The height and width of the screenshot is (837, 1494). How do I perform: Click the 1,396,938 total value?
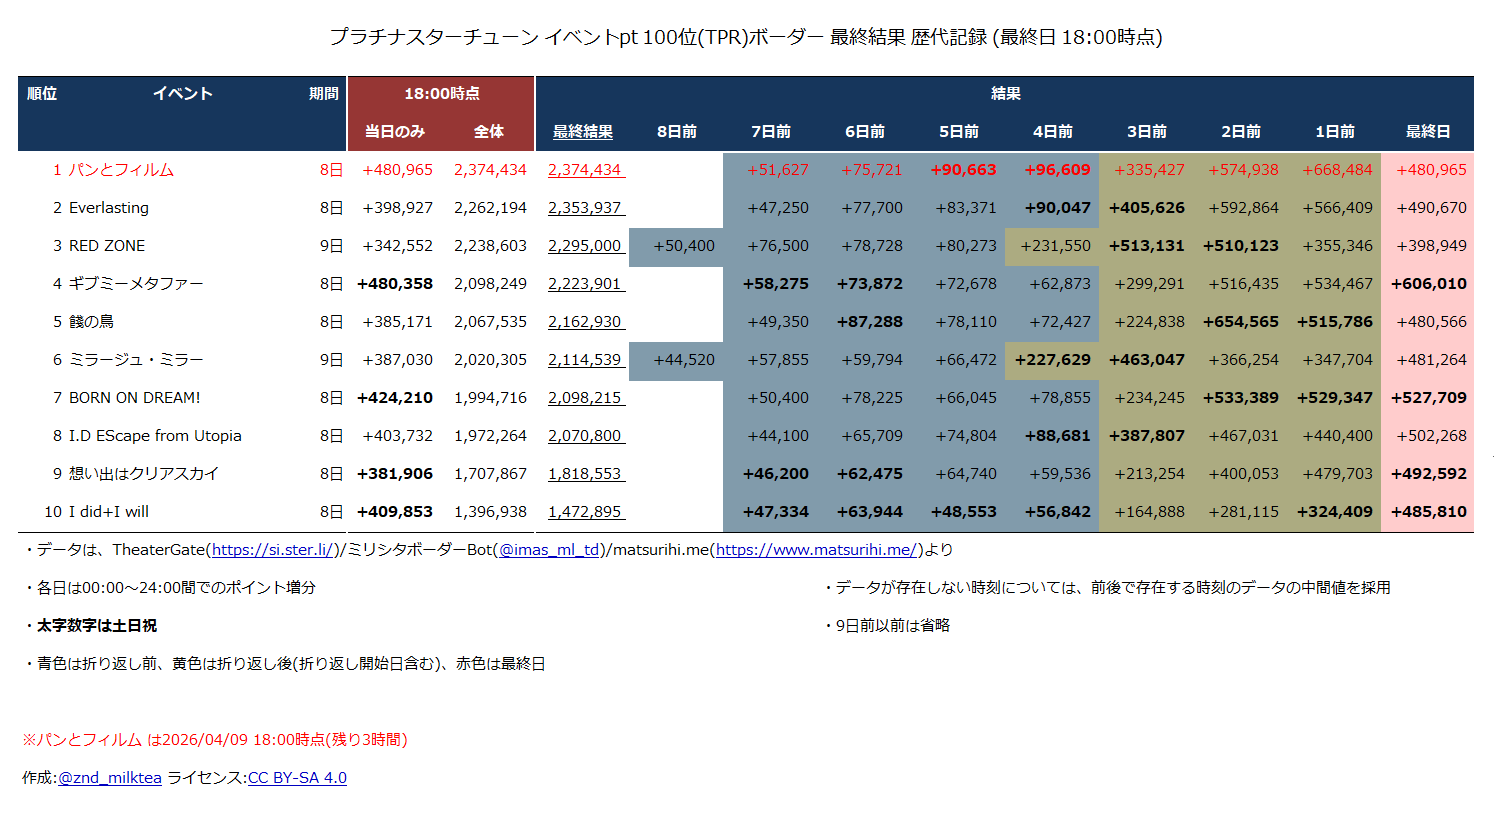pos(490,512)
